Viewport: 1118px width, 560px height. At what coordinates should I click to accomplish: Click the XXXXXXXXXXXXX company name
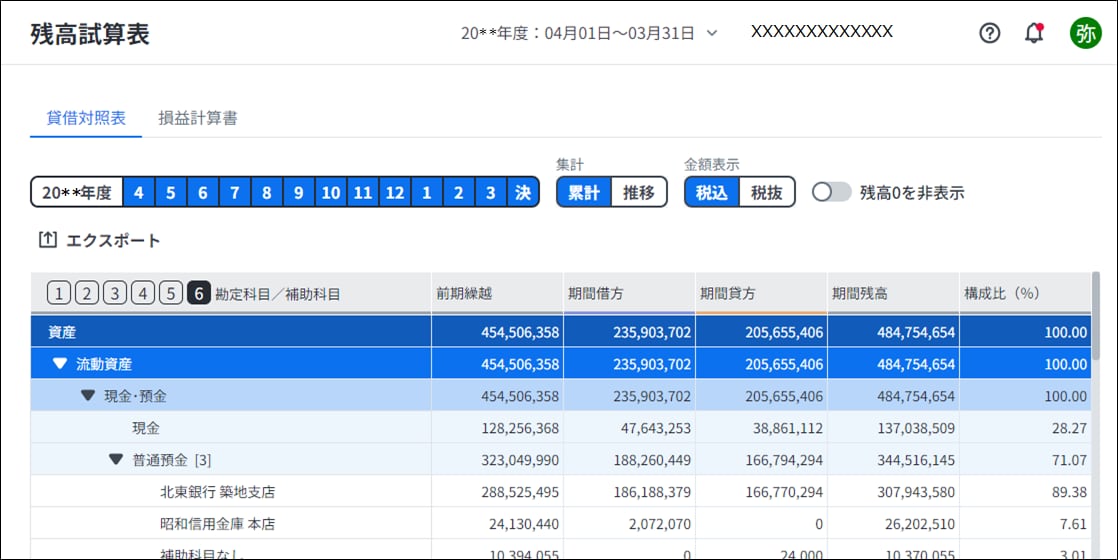(821, 31)
